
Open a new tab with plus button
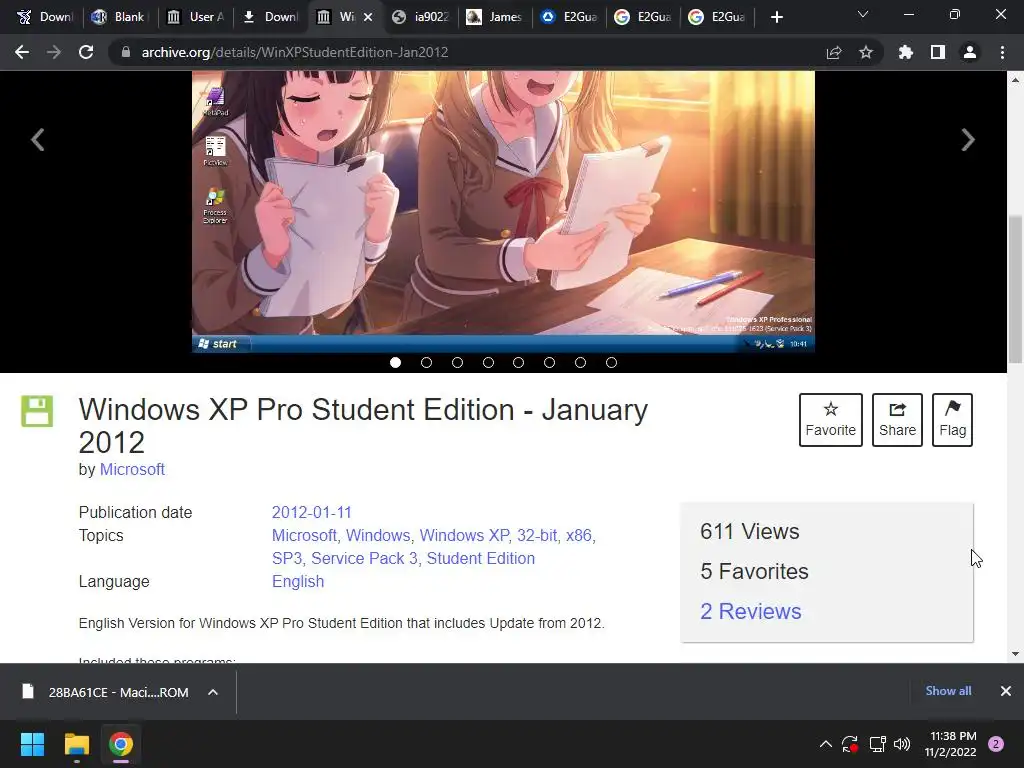(776, 17)
